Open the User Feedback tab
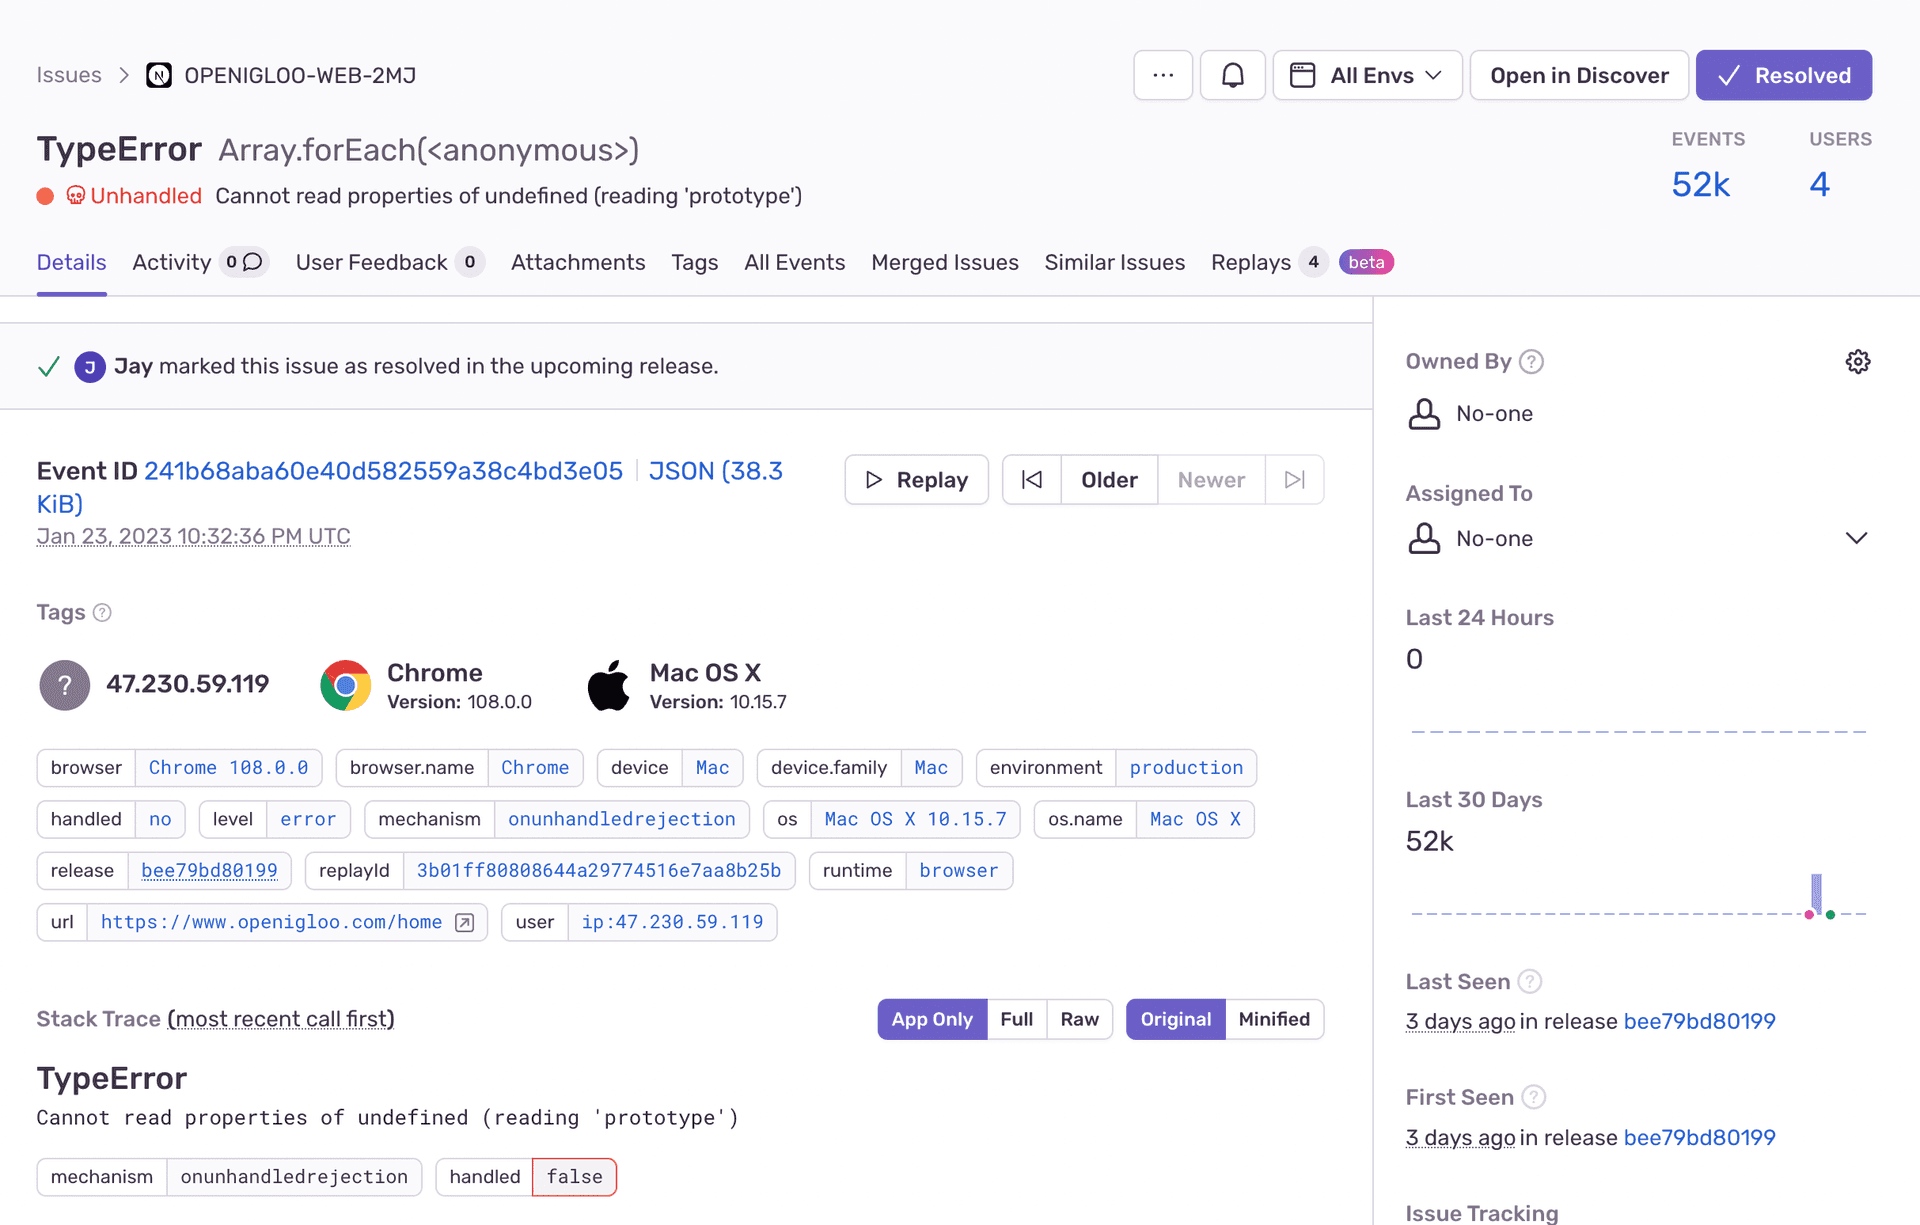This screenshot has width=1920, height=1225. coord(390,262)
